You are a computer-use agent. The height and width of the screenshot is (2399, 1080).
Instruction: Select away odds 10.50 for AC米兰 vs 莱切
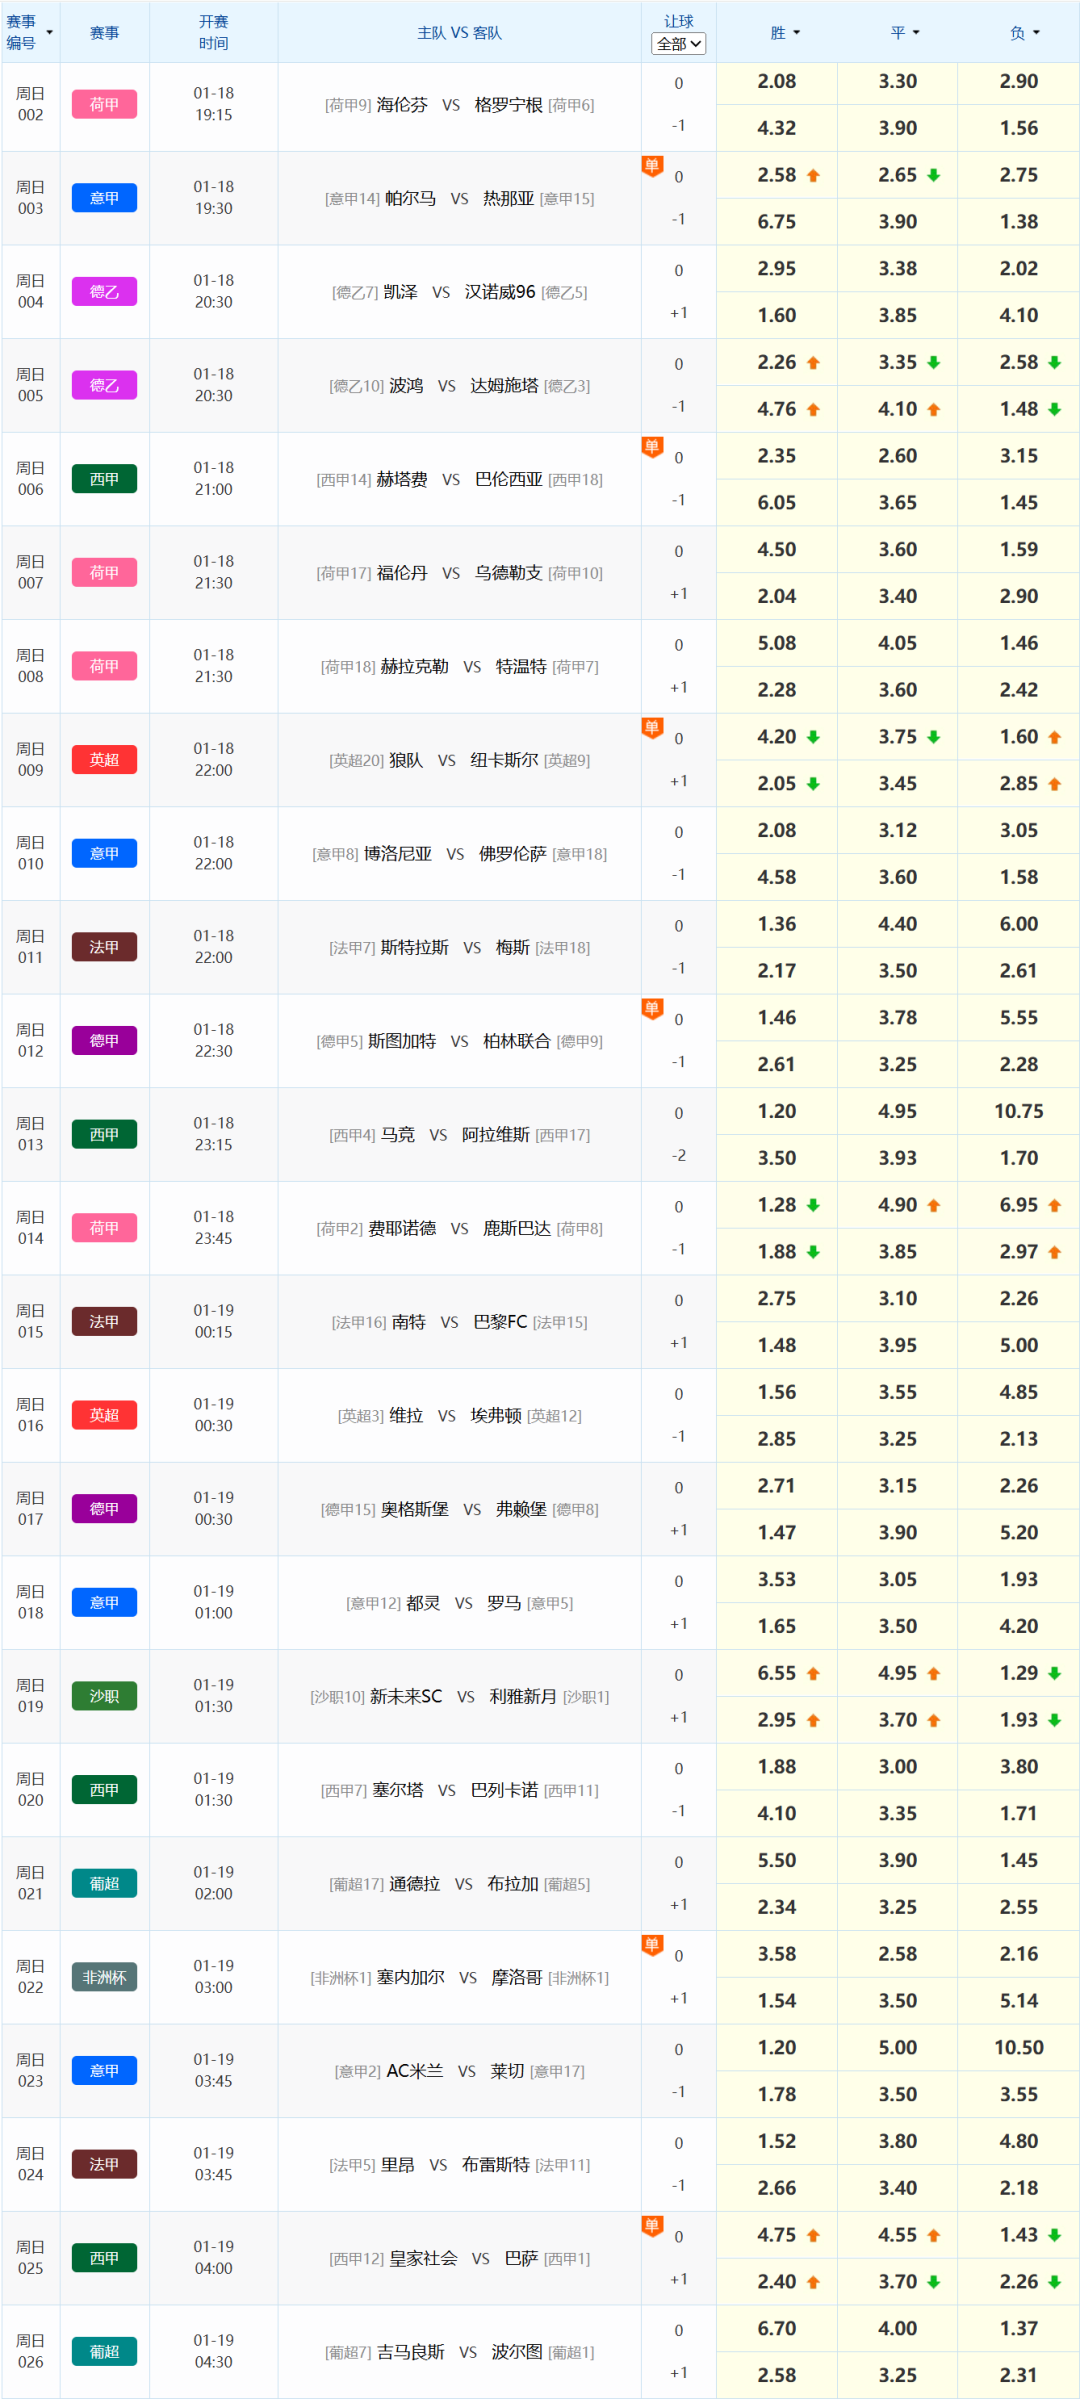(x=1019, y=2047)
